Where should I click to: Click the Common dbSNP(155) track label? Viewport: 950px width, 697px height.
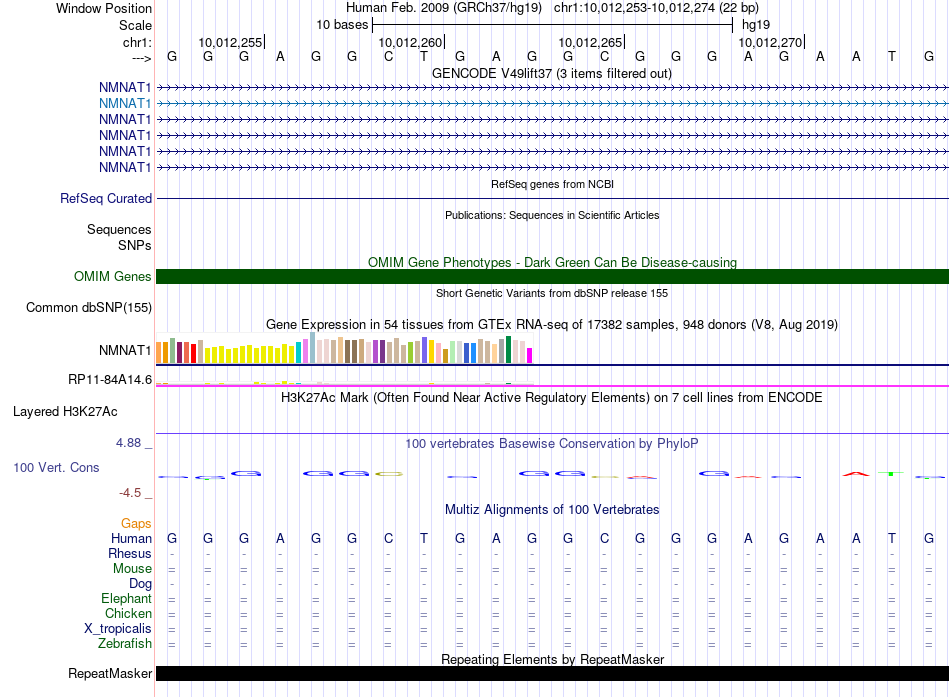(88, 308)
